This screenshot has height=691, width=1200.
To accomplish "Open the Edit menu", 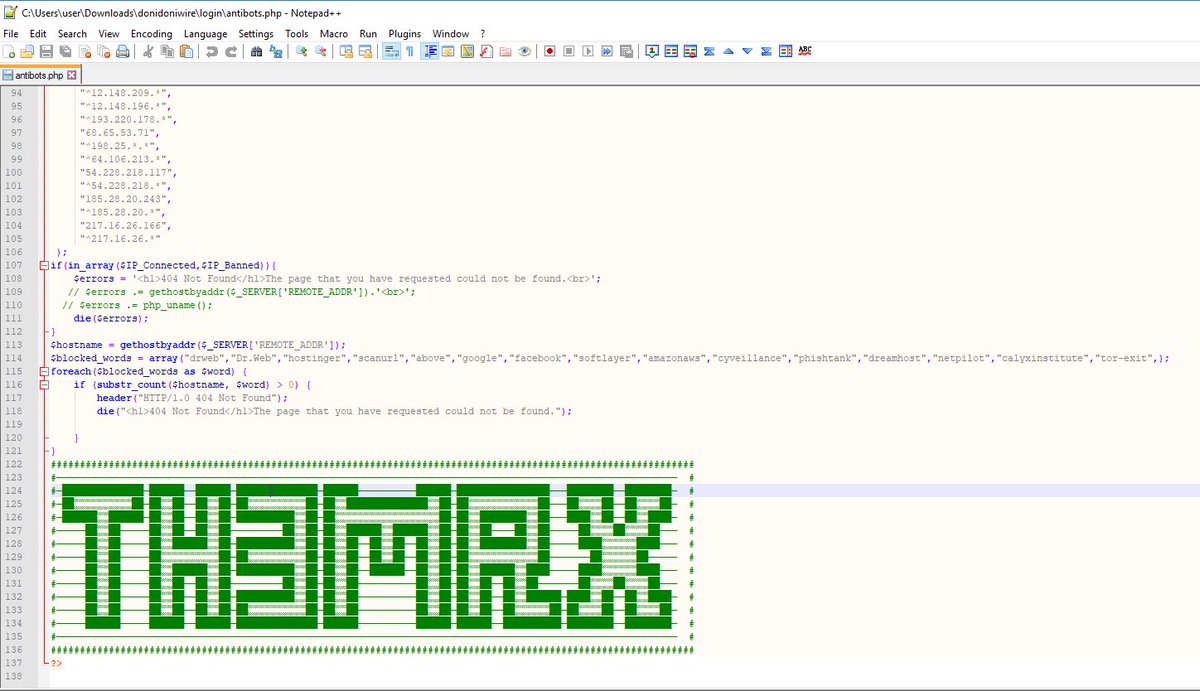I will click(38, 33).
